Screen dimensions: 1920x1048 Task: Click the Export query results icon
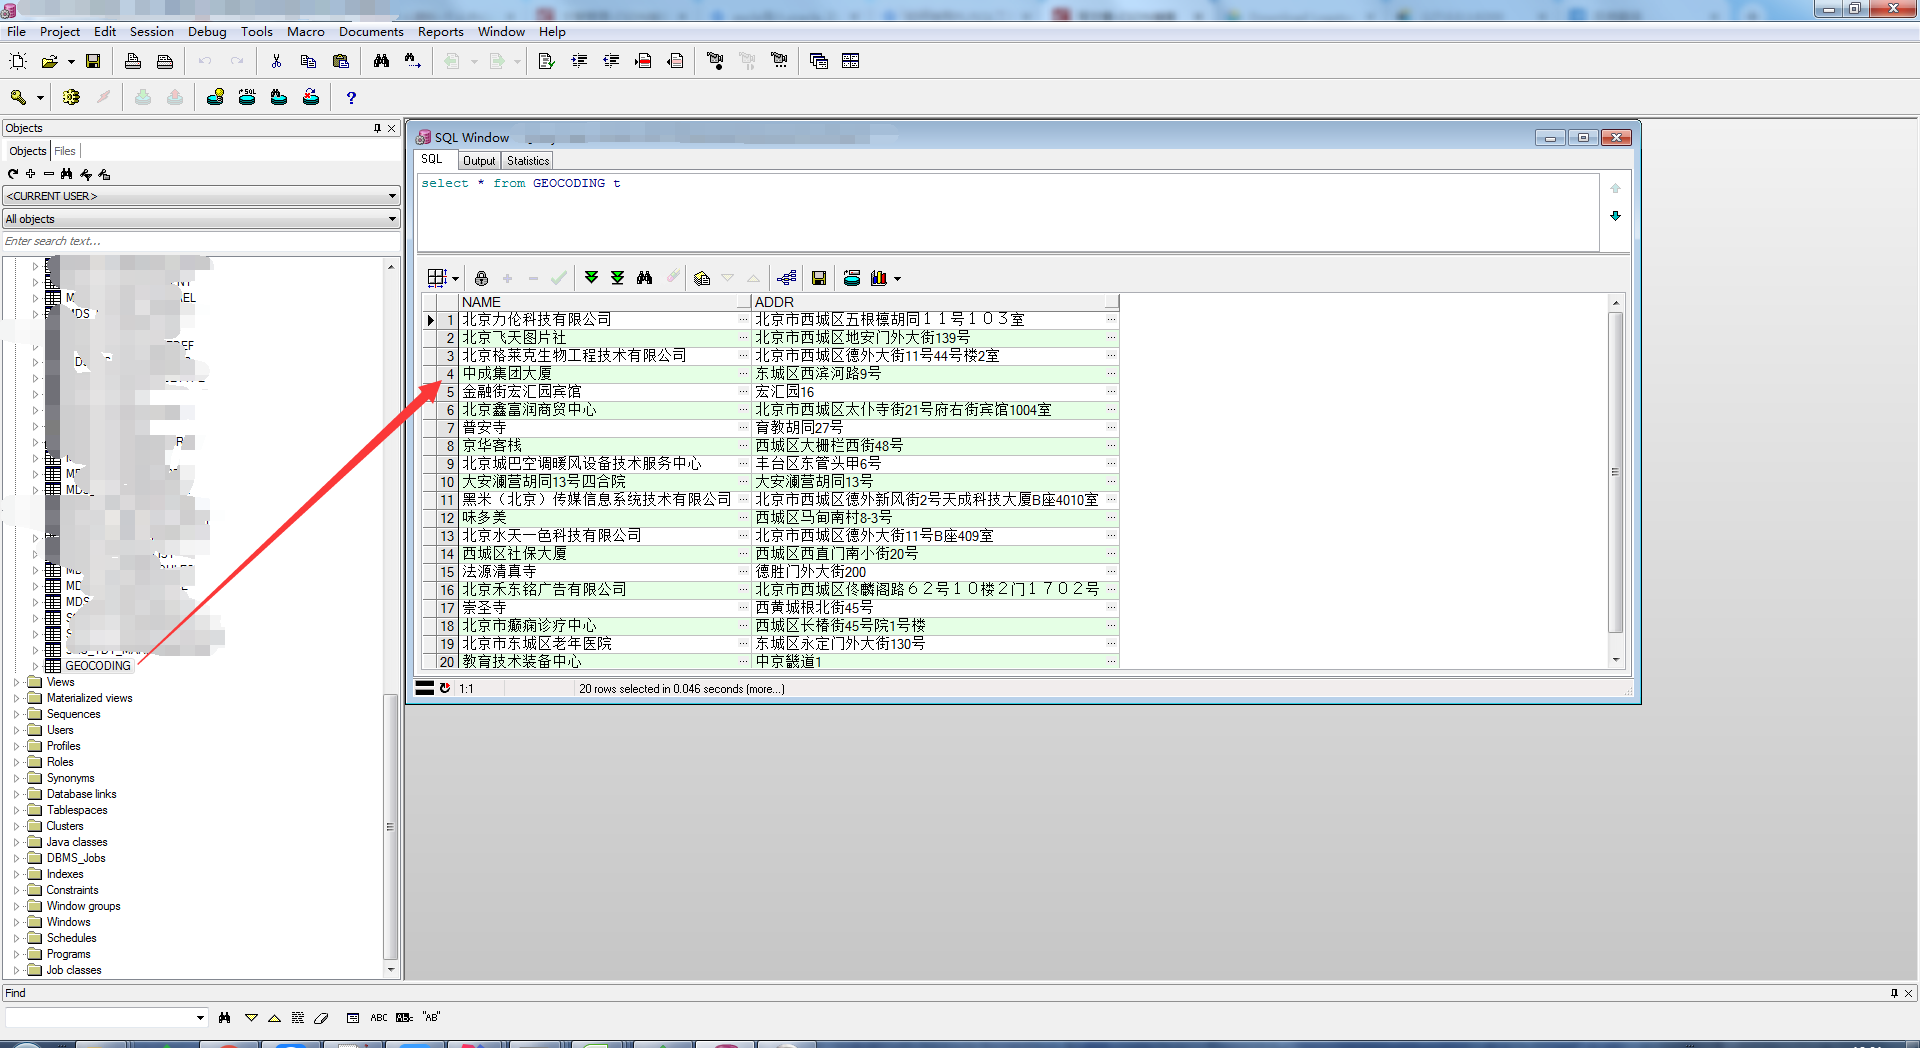852,278
